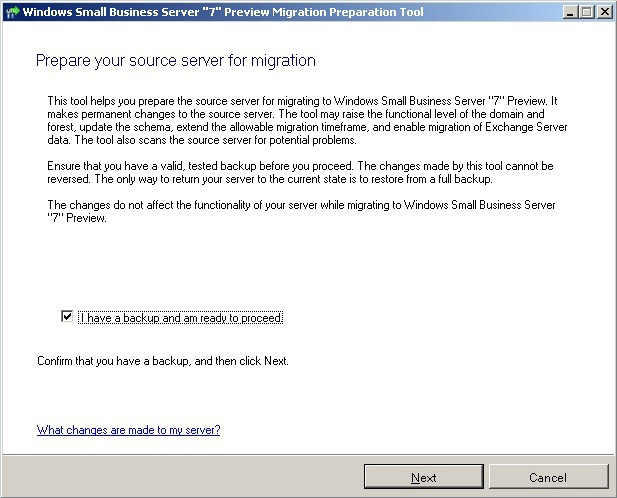Click the "I have a backup and am ready to proceed" label
This screenshot has width=617, height=498.
coord(181,318)
